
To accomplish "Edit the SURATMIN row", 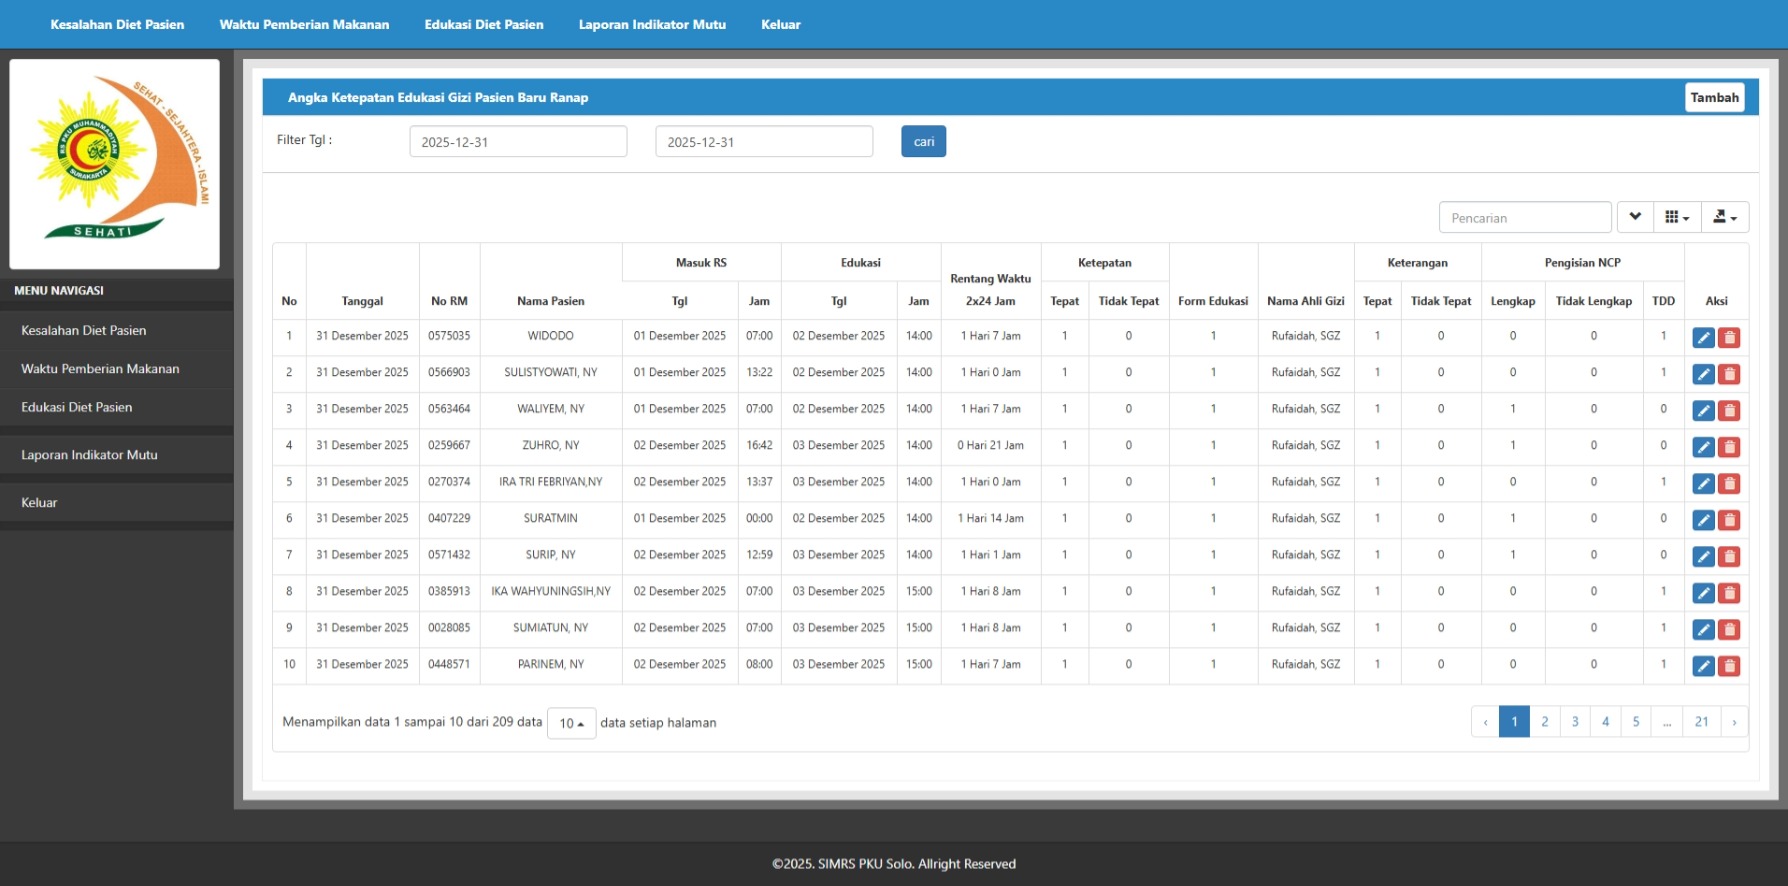I will tap(1703, 520).
